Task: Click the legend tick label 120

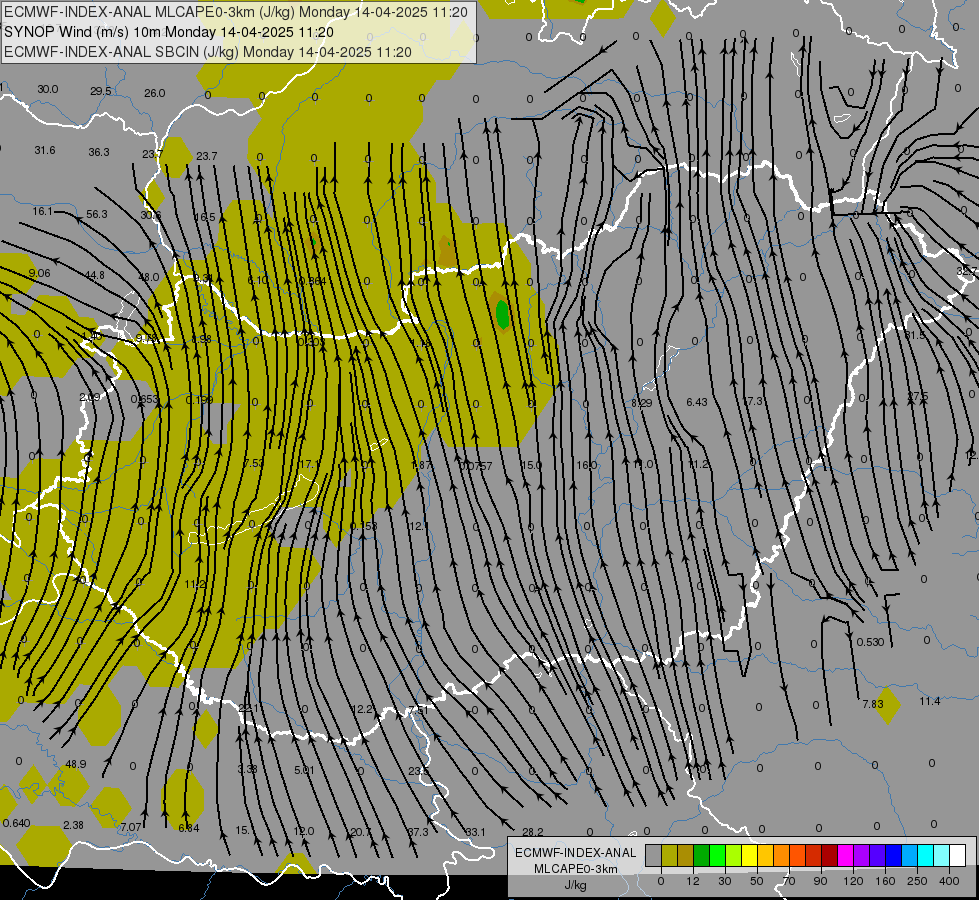Action: [x=853, y=881]
